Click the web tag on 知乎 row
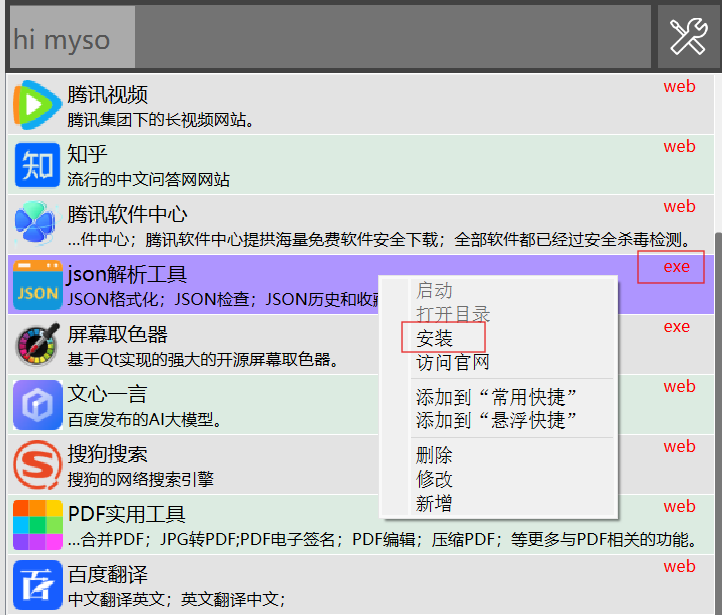The height and width of the screenshot is (615, 722). pos(679,146)
